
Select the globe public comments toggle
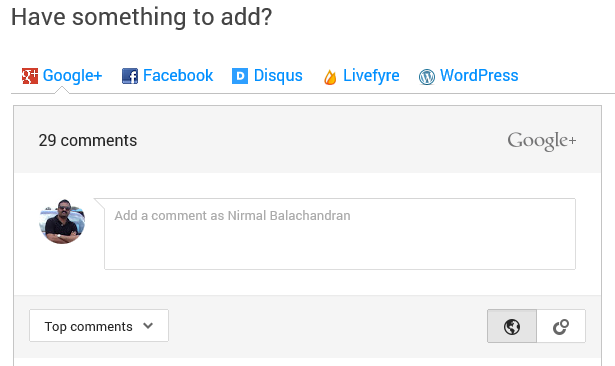coord(512,326)
